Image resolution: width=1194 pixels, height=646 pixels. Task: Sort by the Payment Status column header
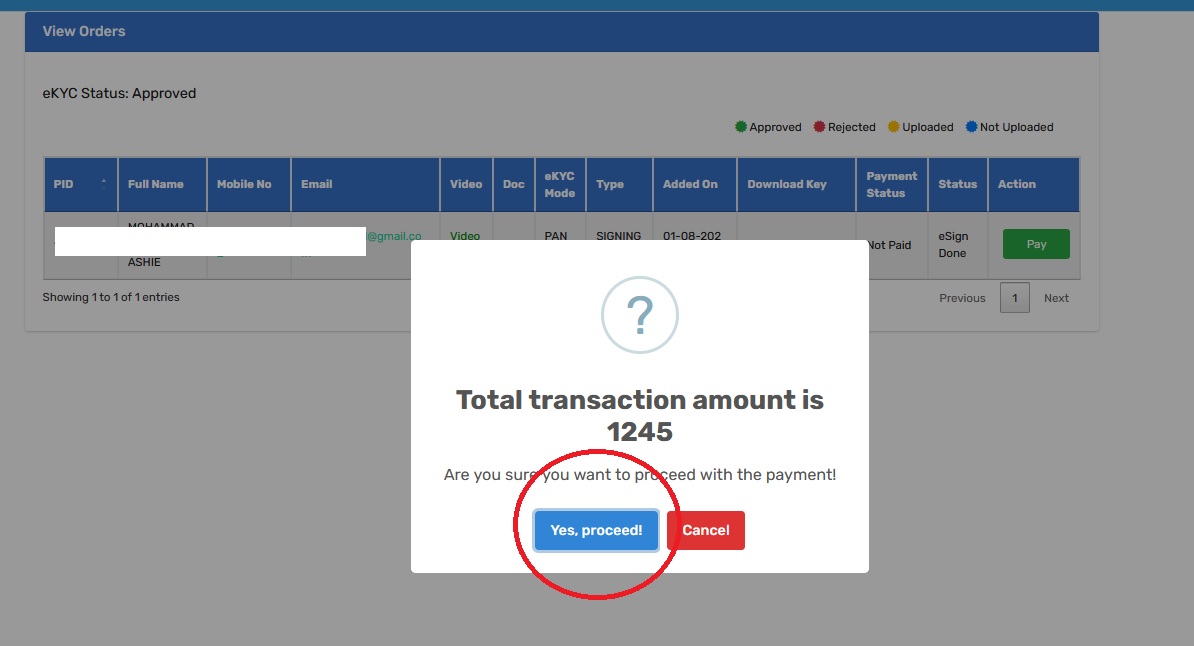point(891,184)
